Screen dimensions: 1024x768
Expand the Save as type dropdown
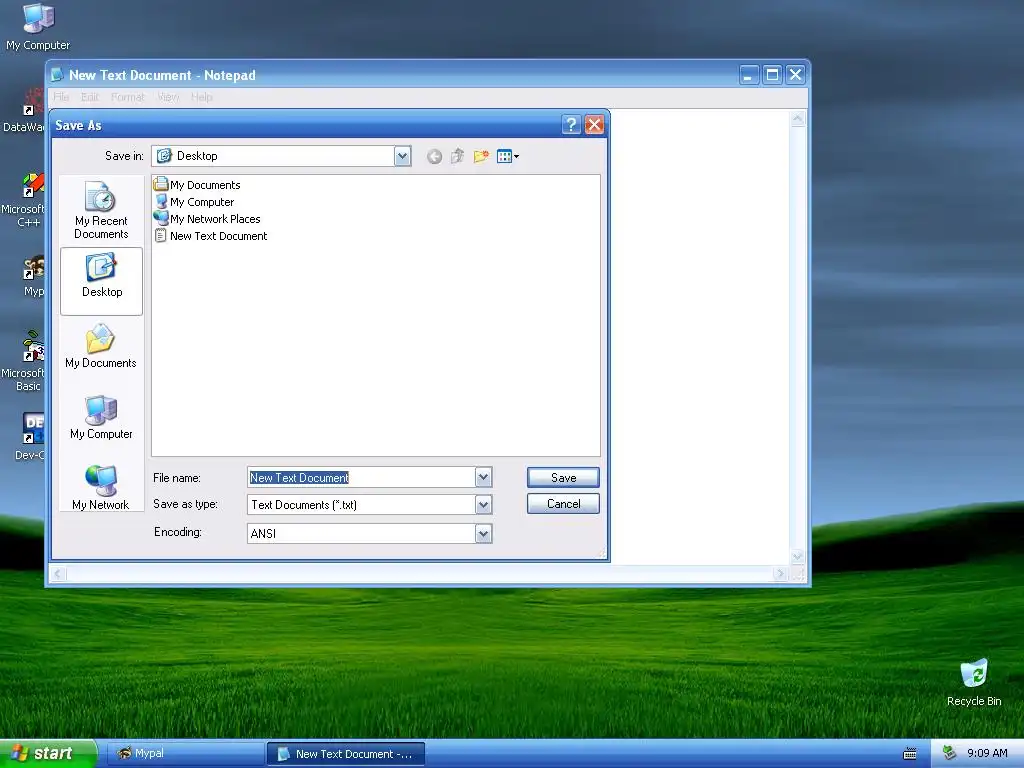[483, 505]
